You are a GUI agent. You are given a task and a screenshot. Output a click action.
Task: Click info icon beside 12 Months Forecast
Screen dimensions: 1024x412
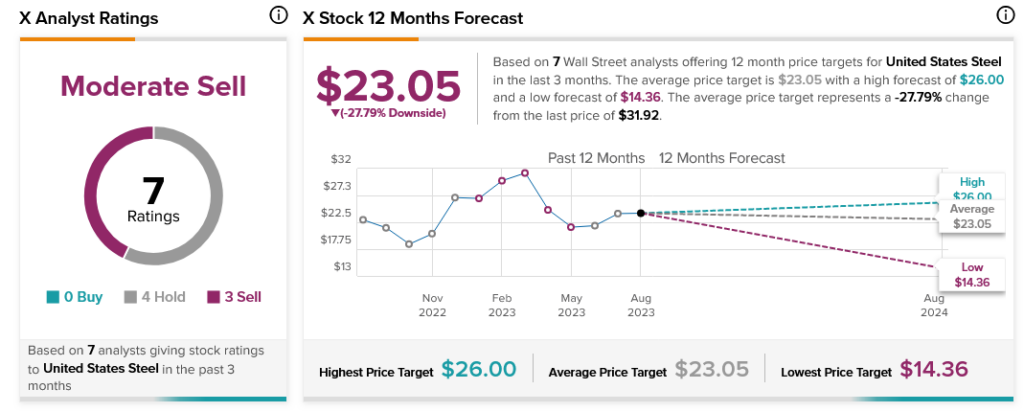pyautogui.click(x=1005, y=16)
